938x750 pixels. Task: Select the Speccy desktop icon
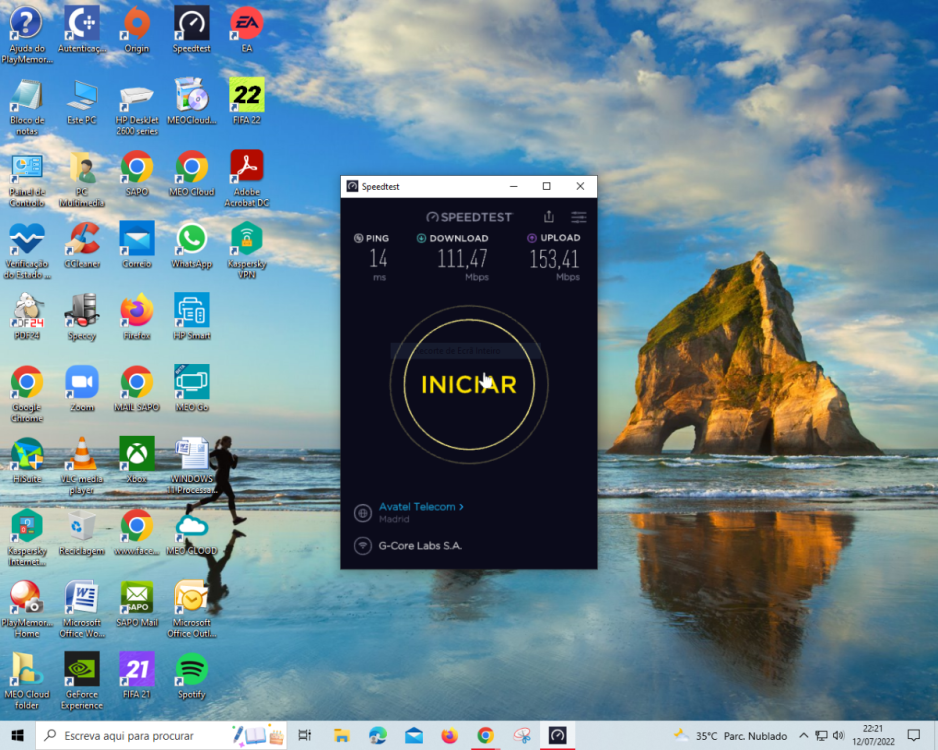pos(82,317)
